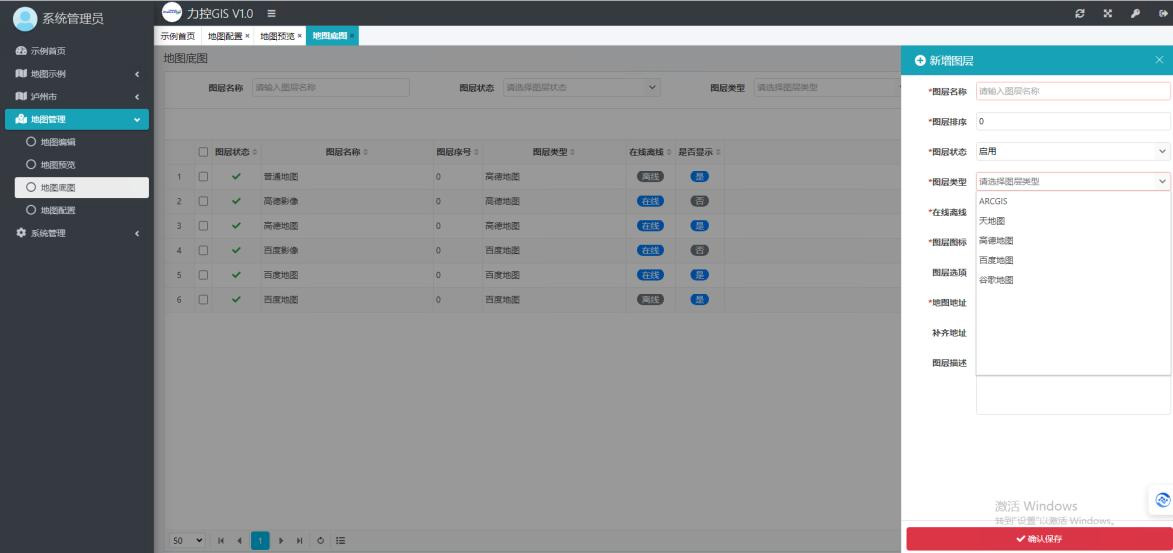Expand the 系统管理 sidebar section
The image size is (1173, 553).
tap(75, 233)
